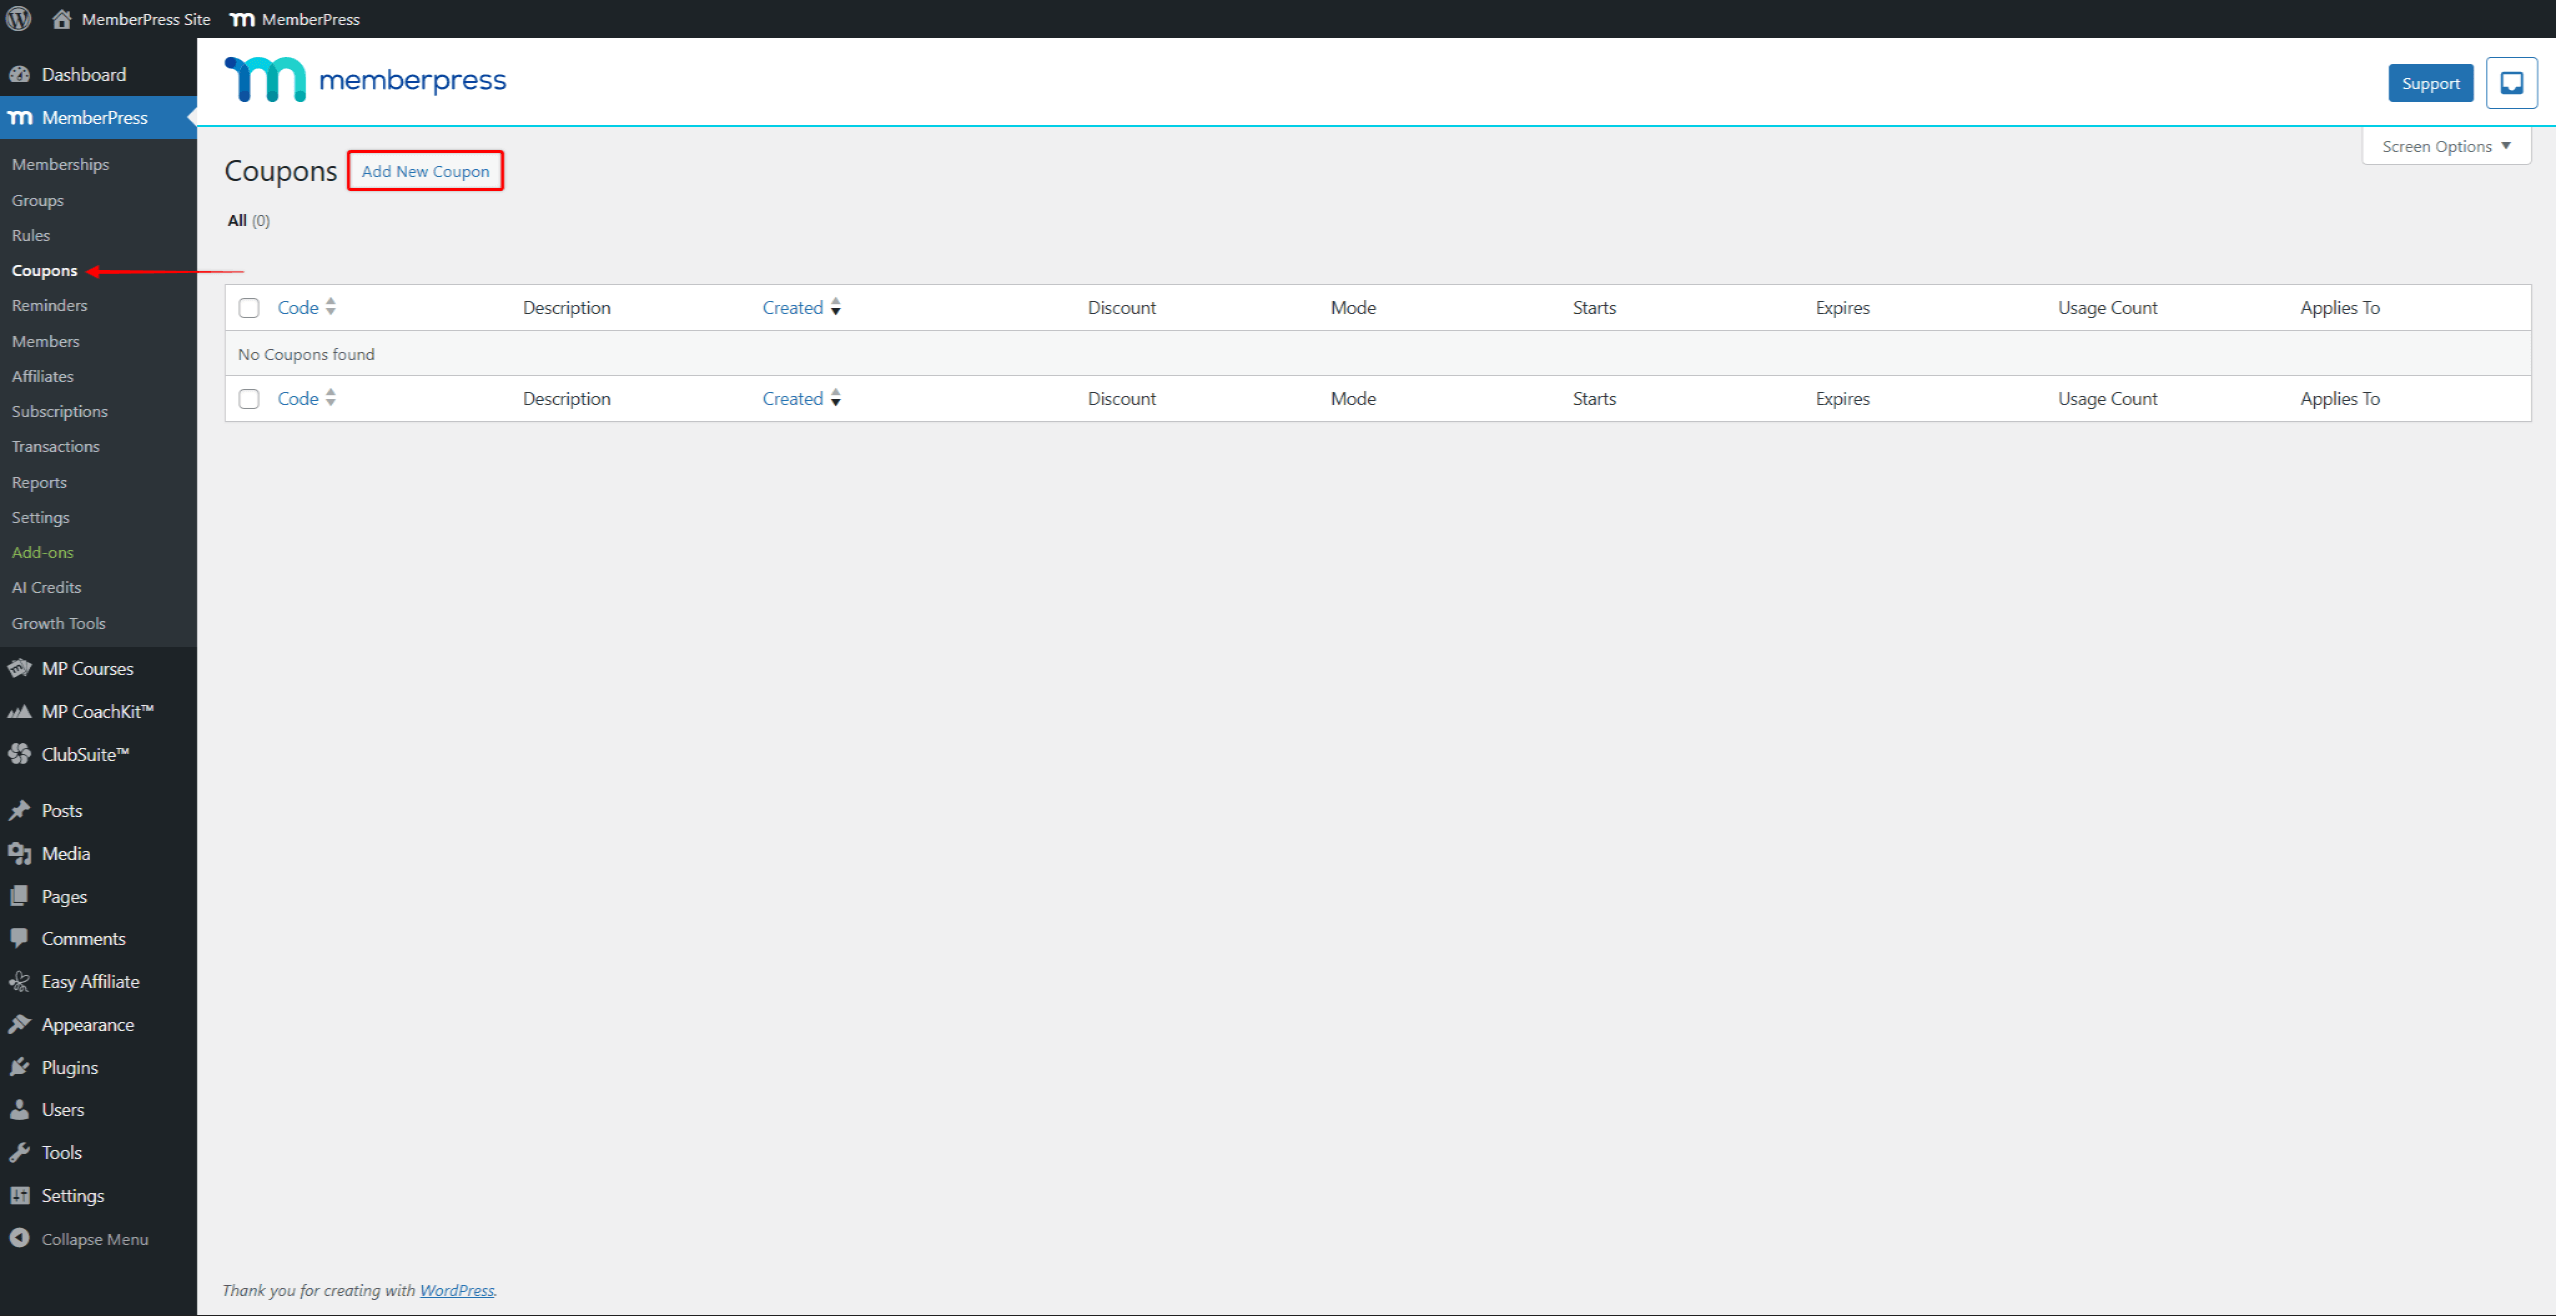Screen dimensions: 2556x1316
Task: Sort by top Code column arrows
Action: 330,307
